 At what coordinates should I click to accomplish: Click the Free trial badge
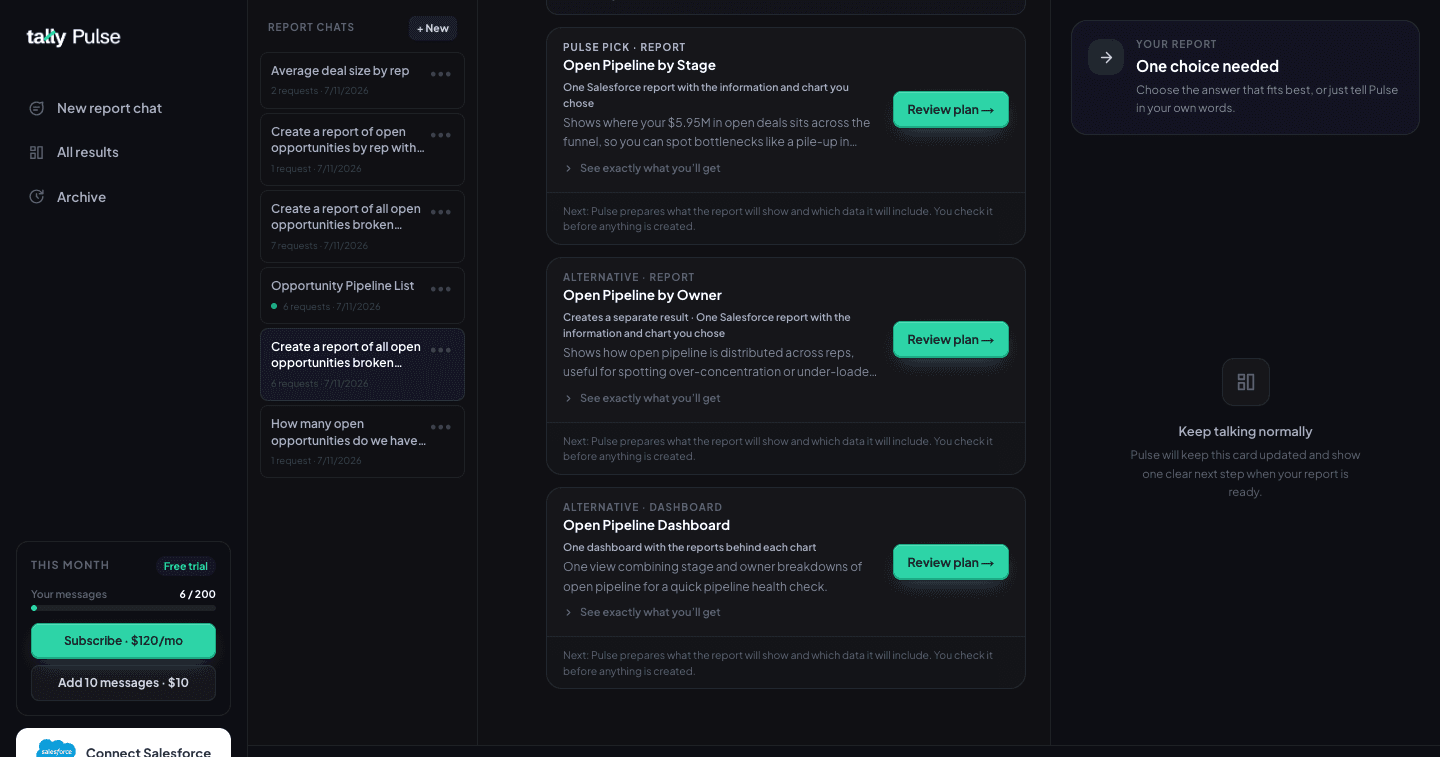click(186, 566)
